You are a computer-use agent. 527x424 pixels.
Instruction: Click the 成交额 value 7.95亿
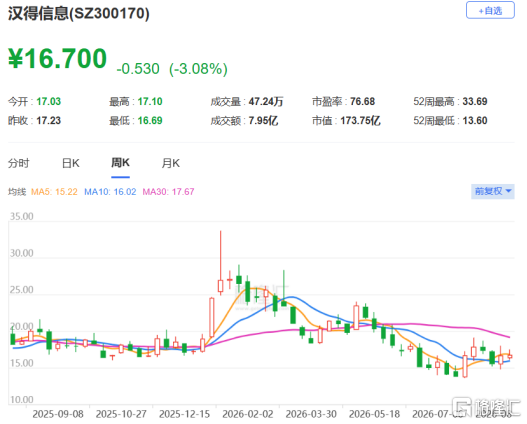coord(263,121)
